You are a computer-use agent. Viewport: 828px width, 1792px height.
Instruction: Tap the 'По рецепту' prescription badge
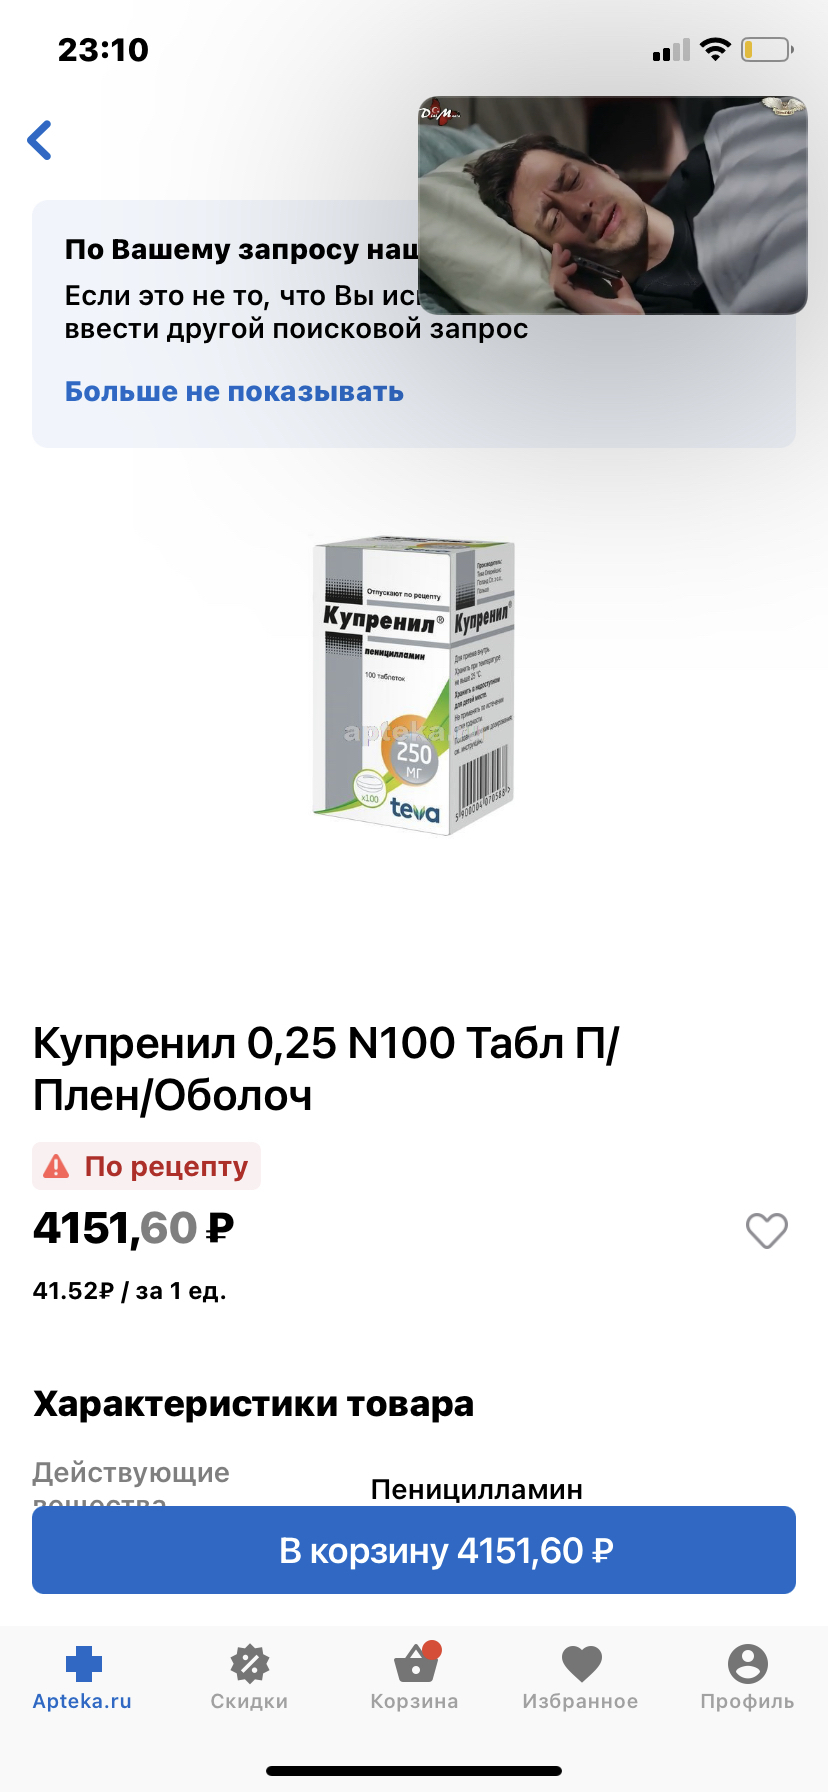pos(147,1166)
